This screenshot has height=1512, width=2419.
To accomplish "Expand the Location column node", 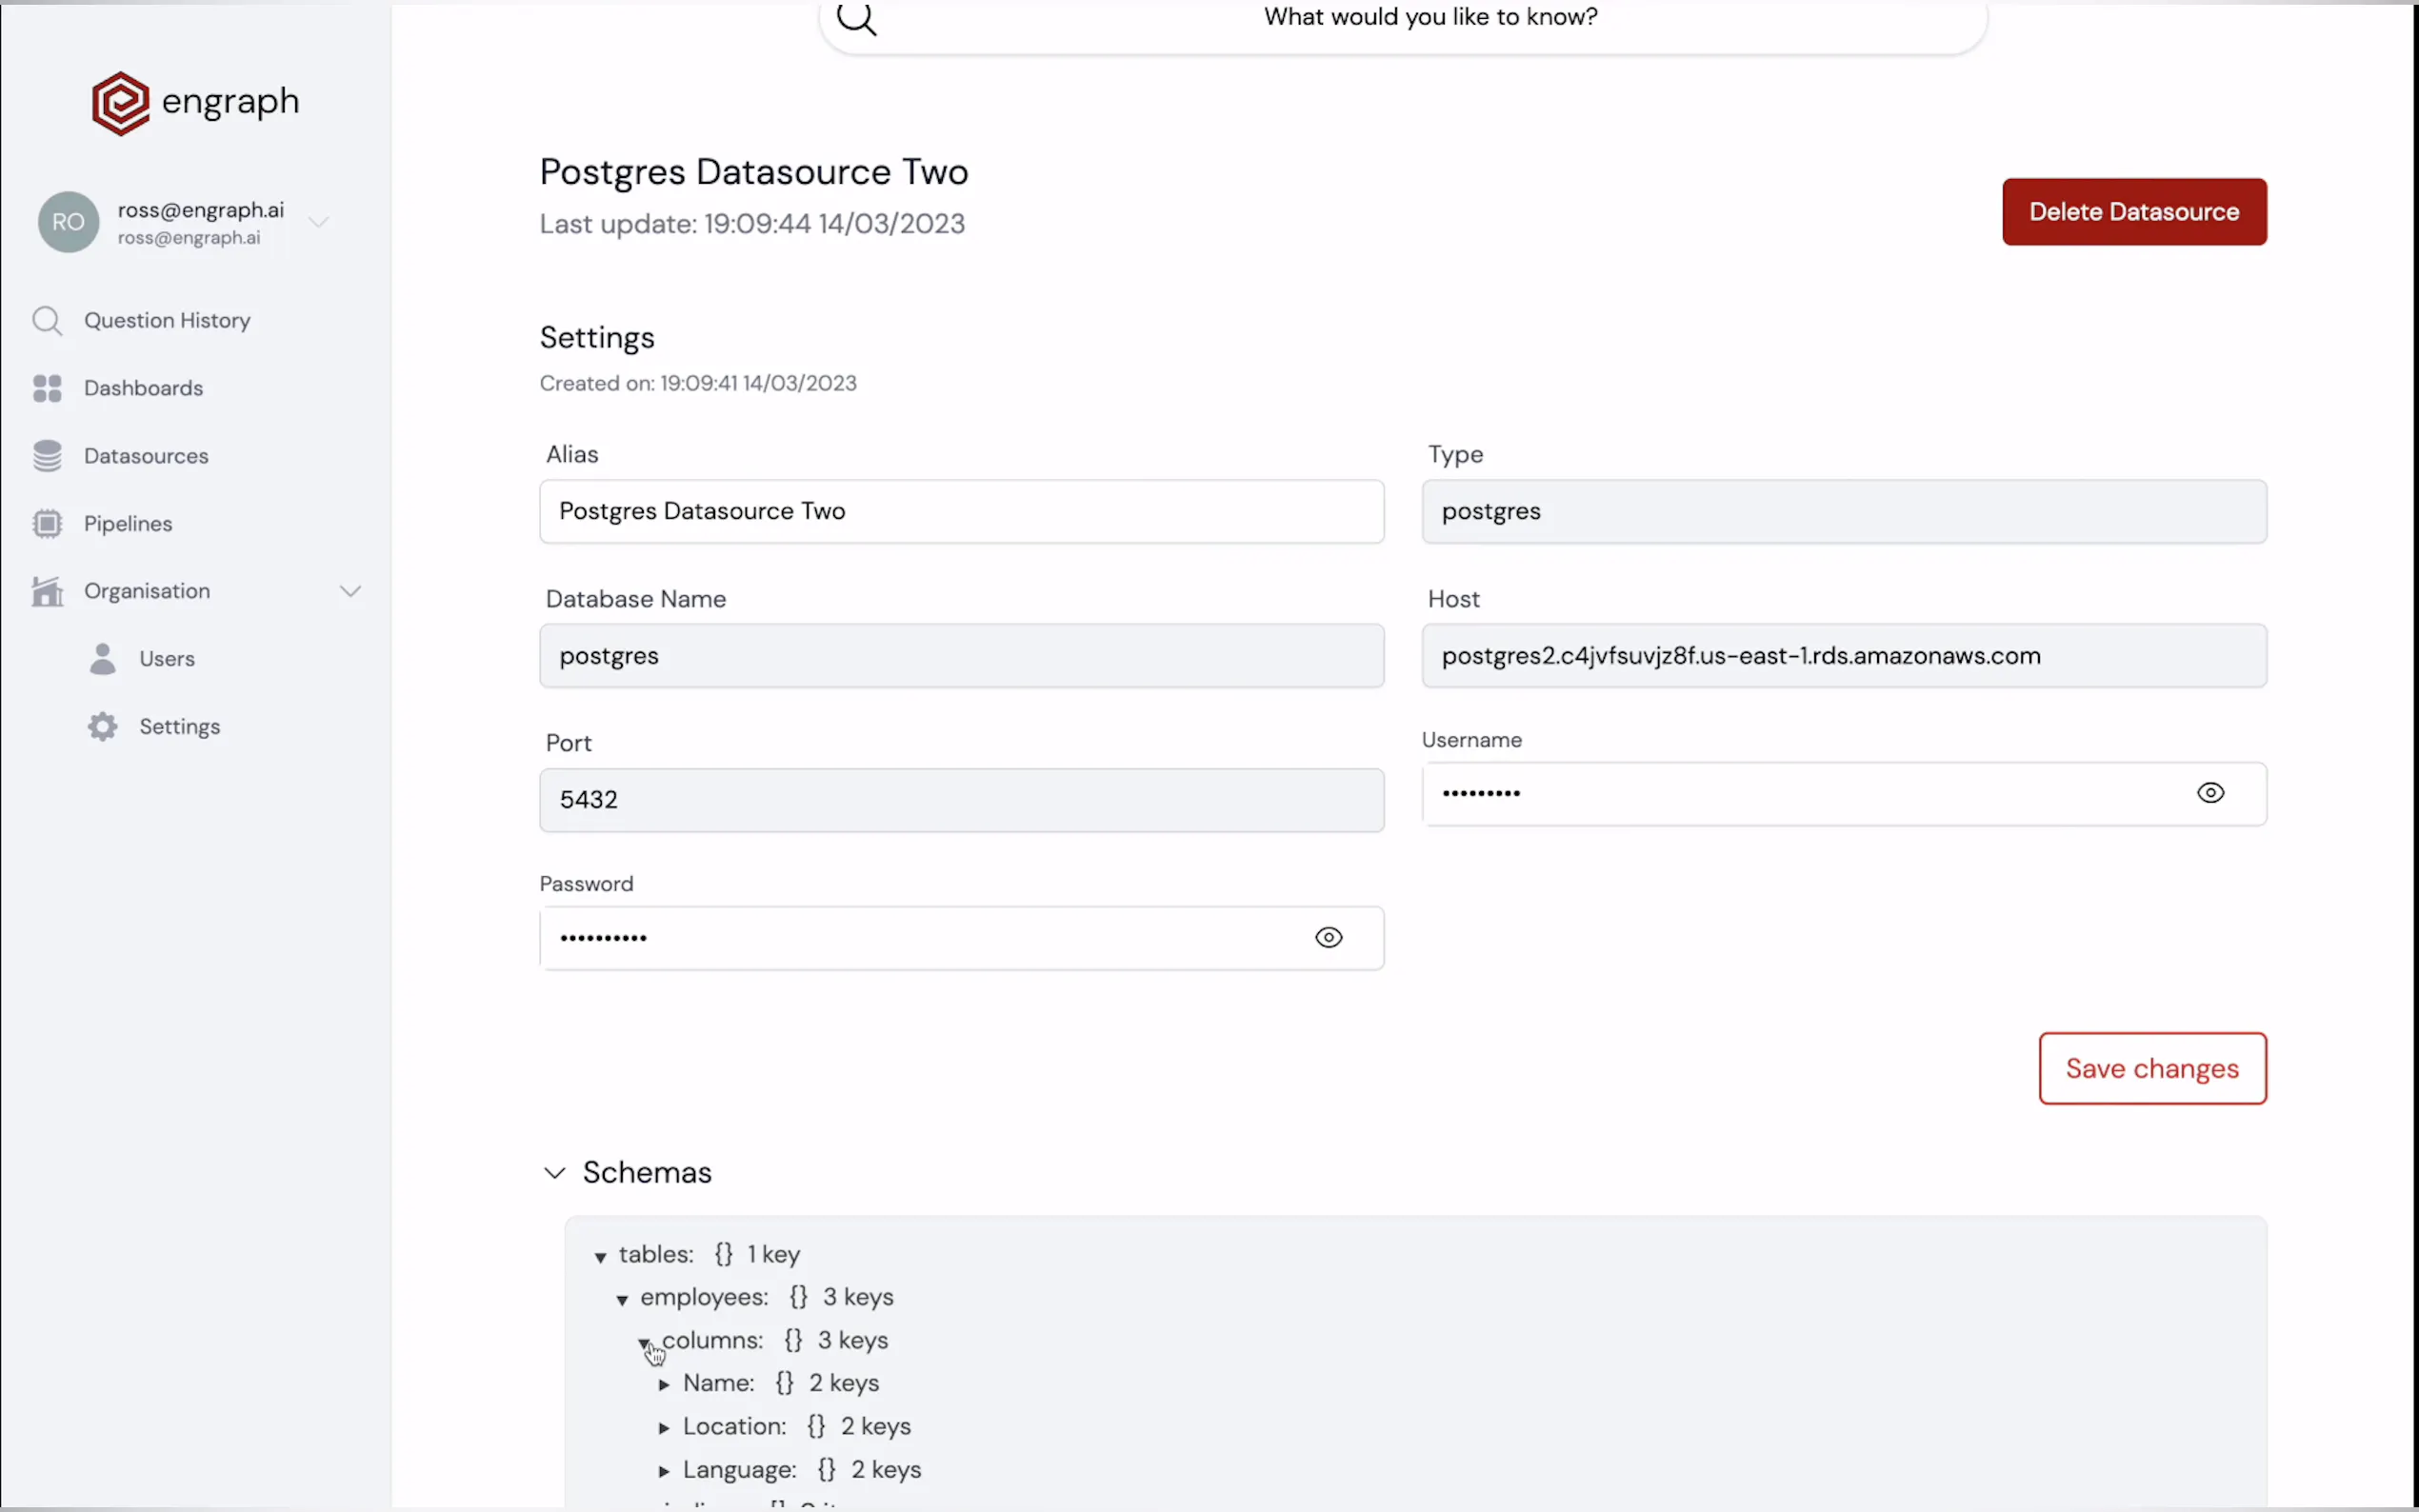I will [664, 1428].
